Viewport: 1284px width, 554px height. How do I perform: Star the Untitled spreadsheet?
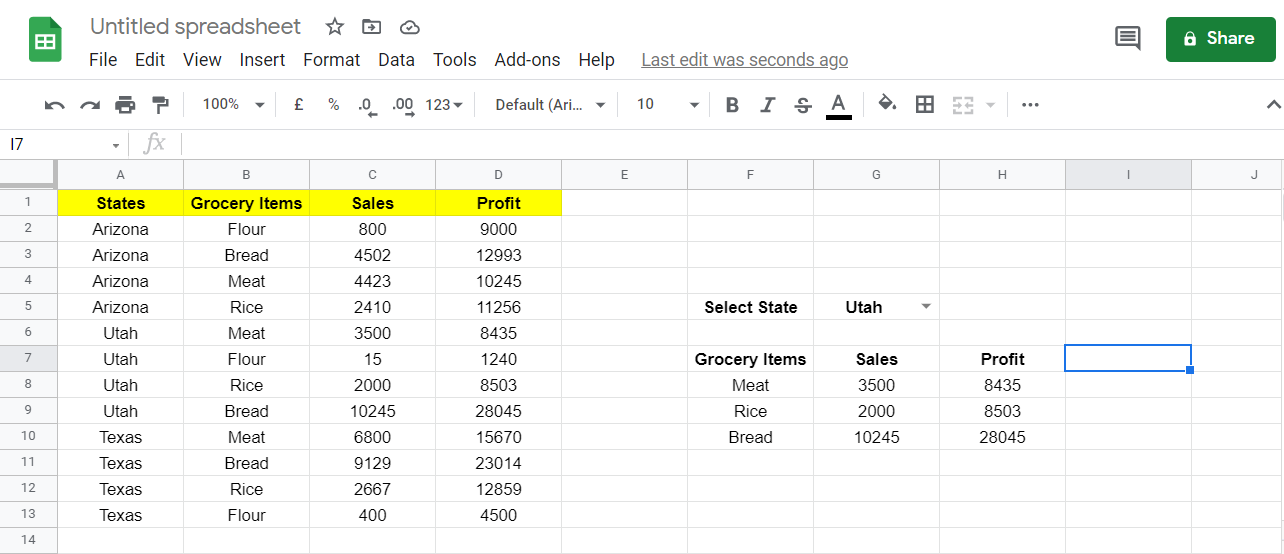335,26
